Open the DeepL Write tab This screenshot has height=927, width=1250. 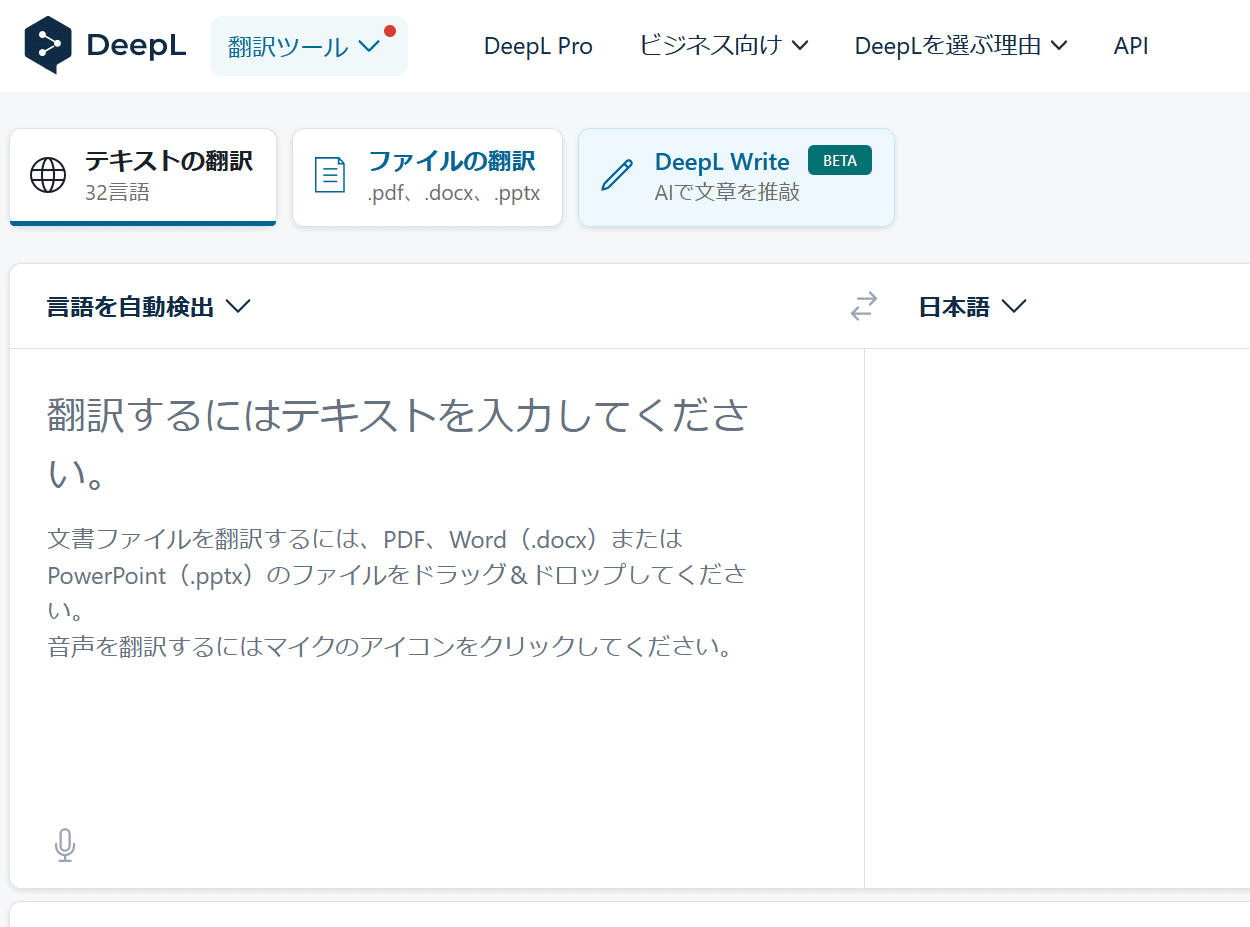click(736, 176)
